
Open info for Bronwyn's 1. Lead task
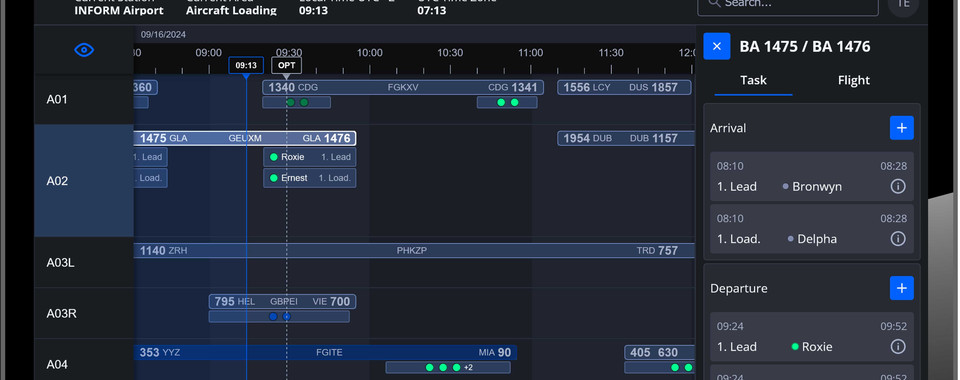point(898,187)
